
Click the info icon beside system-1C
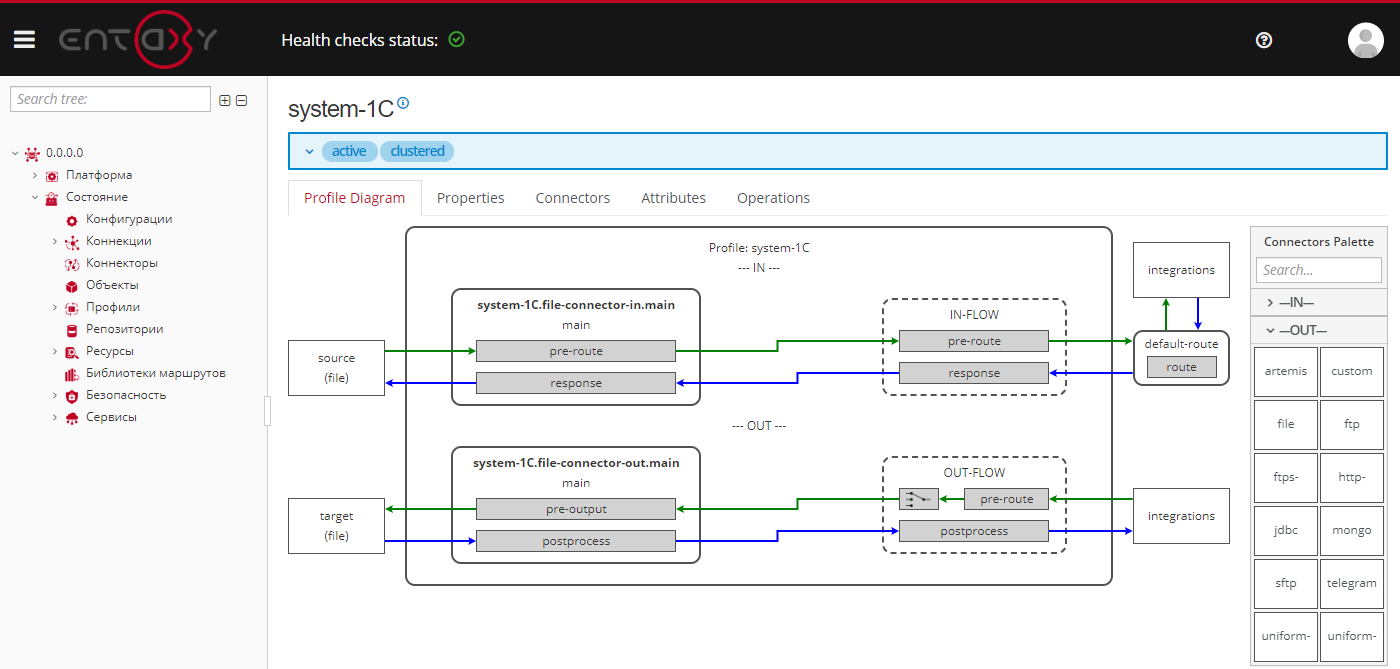(x=403, y=103)
